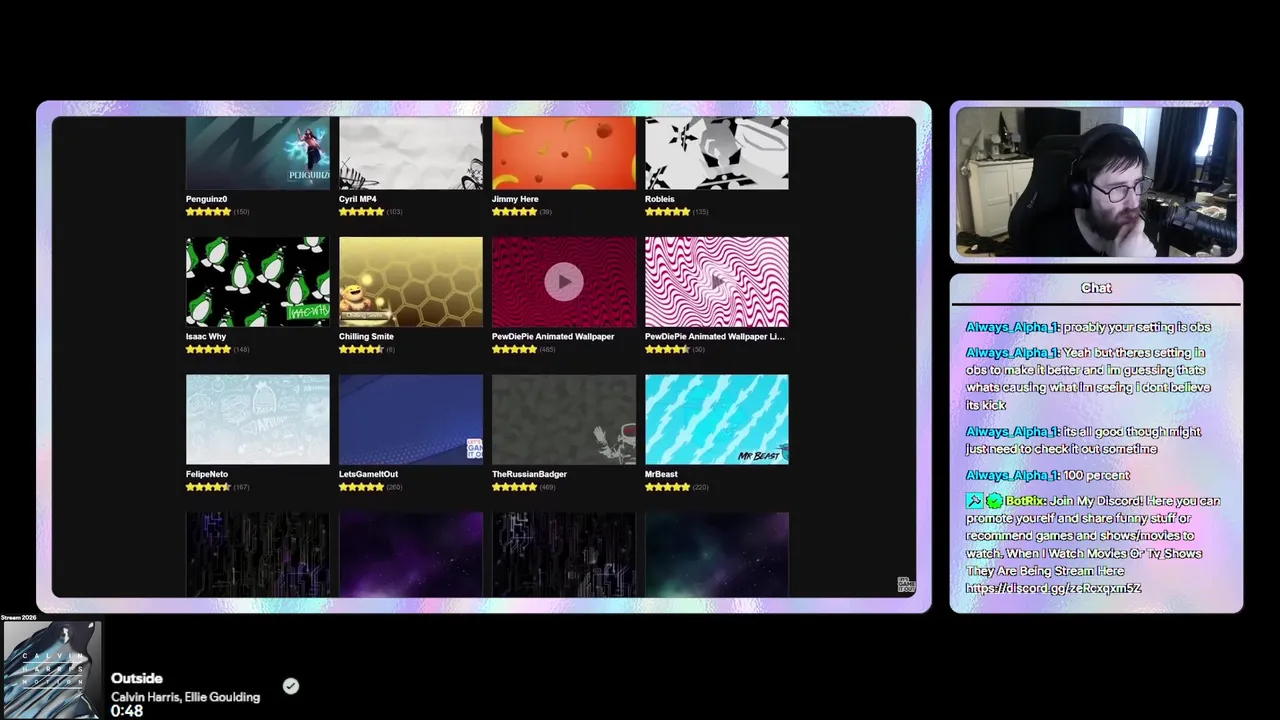Click the Jimmy Here title link
This screenshot has height=720, width=1280.
tap(515, 199)
